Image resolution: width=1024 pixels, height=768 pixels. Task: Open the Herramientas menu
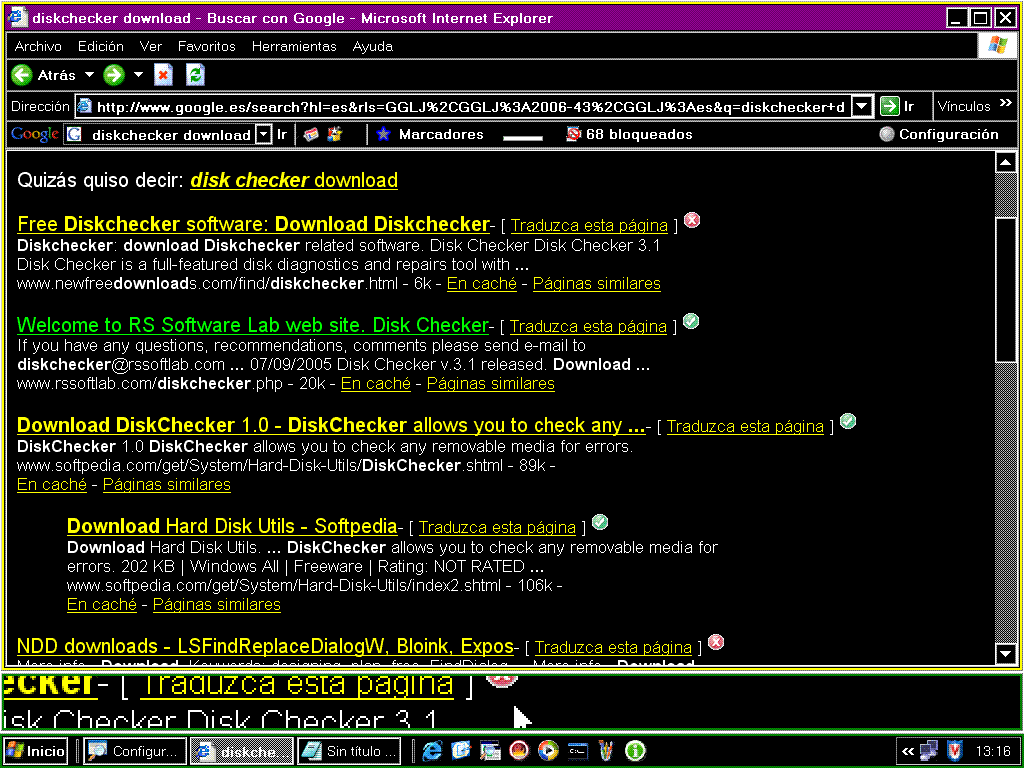click(x=294, y=46)
